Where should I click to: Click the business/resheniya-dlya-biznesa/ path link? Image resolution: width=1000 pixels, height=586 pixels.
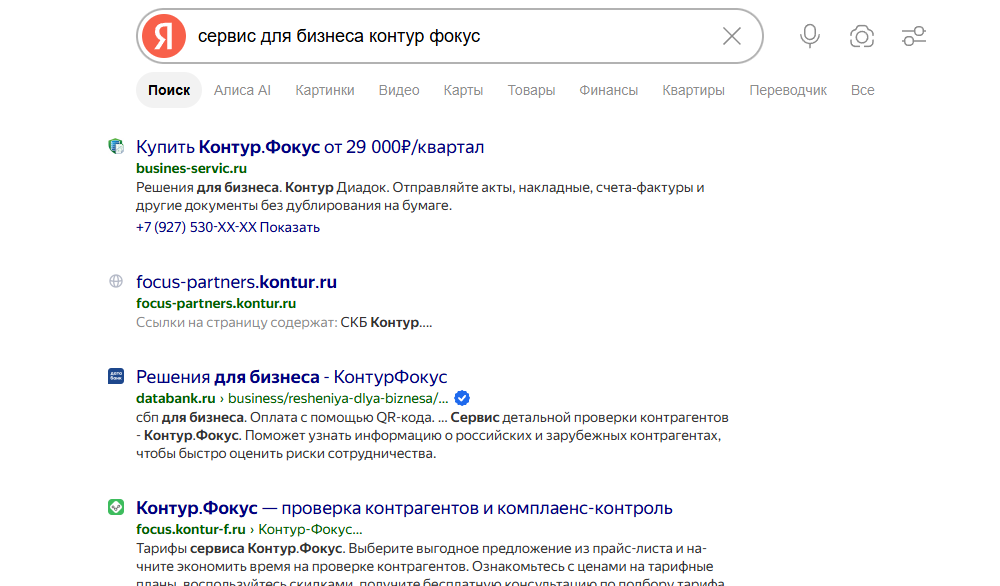[x=338, y=399]
